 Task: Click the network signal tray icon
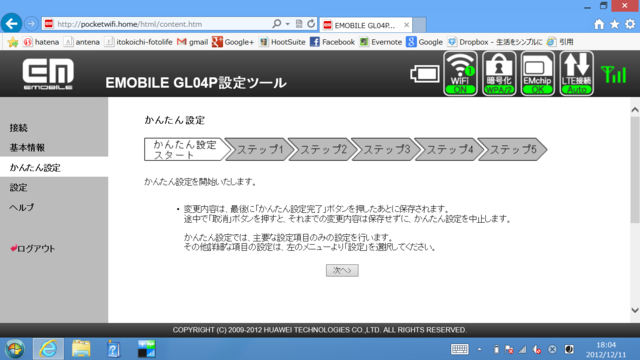point(523,349)
